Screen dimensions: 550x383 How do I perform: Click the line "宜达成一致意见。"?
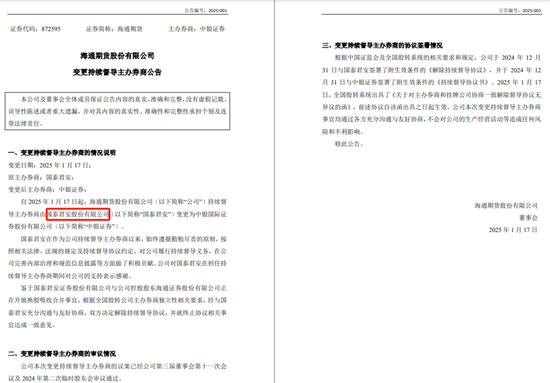pyautogui.click(x=32, y=325)
